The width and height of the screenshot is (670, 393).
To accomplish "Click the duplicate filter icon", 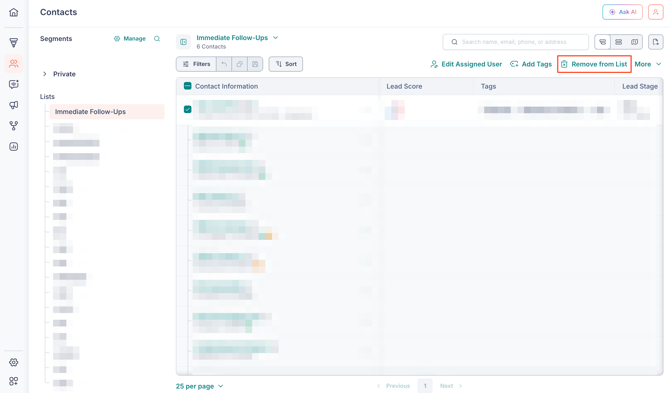I will coord(239,64).
